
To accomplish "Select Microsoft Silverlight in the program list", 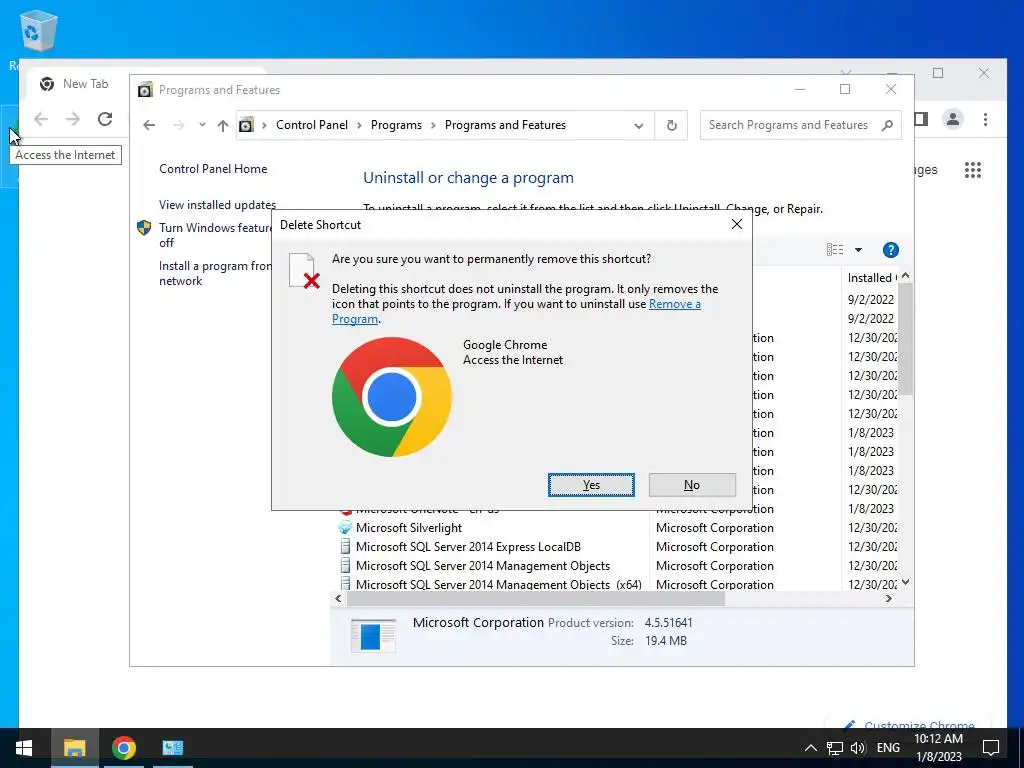I will click(409, 528).
